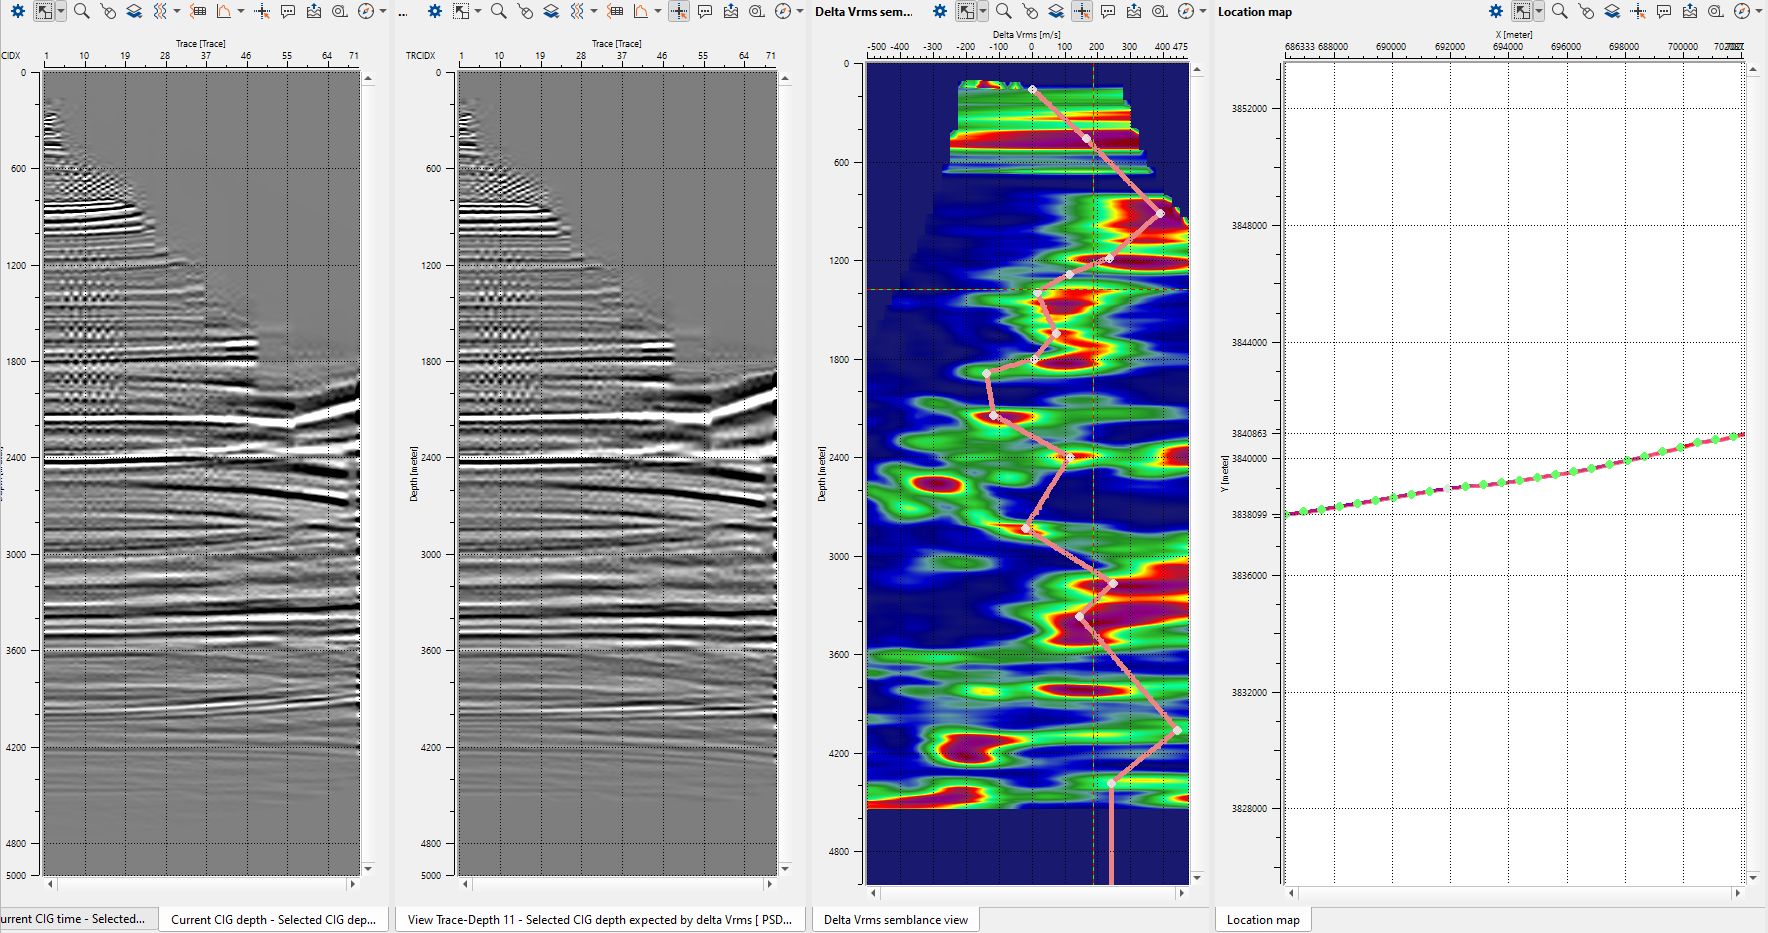Click the semblance panel's vertical scrollbar down arrow

(1197, 878)
